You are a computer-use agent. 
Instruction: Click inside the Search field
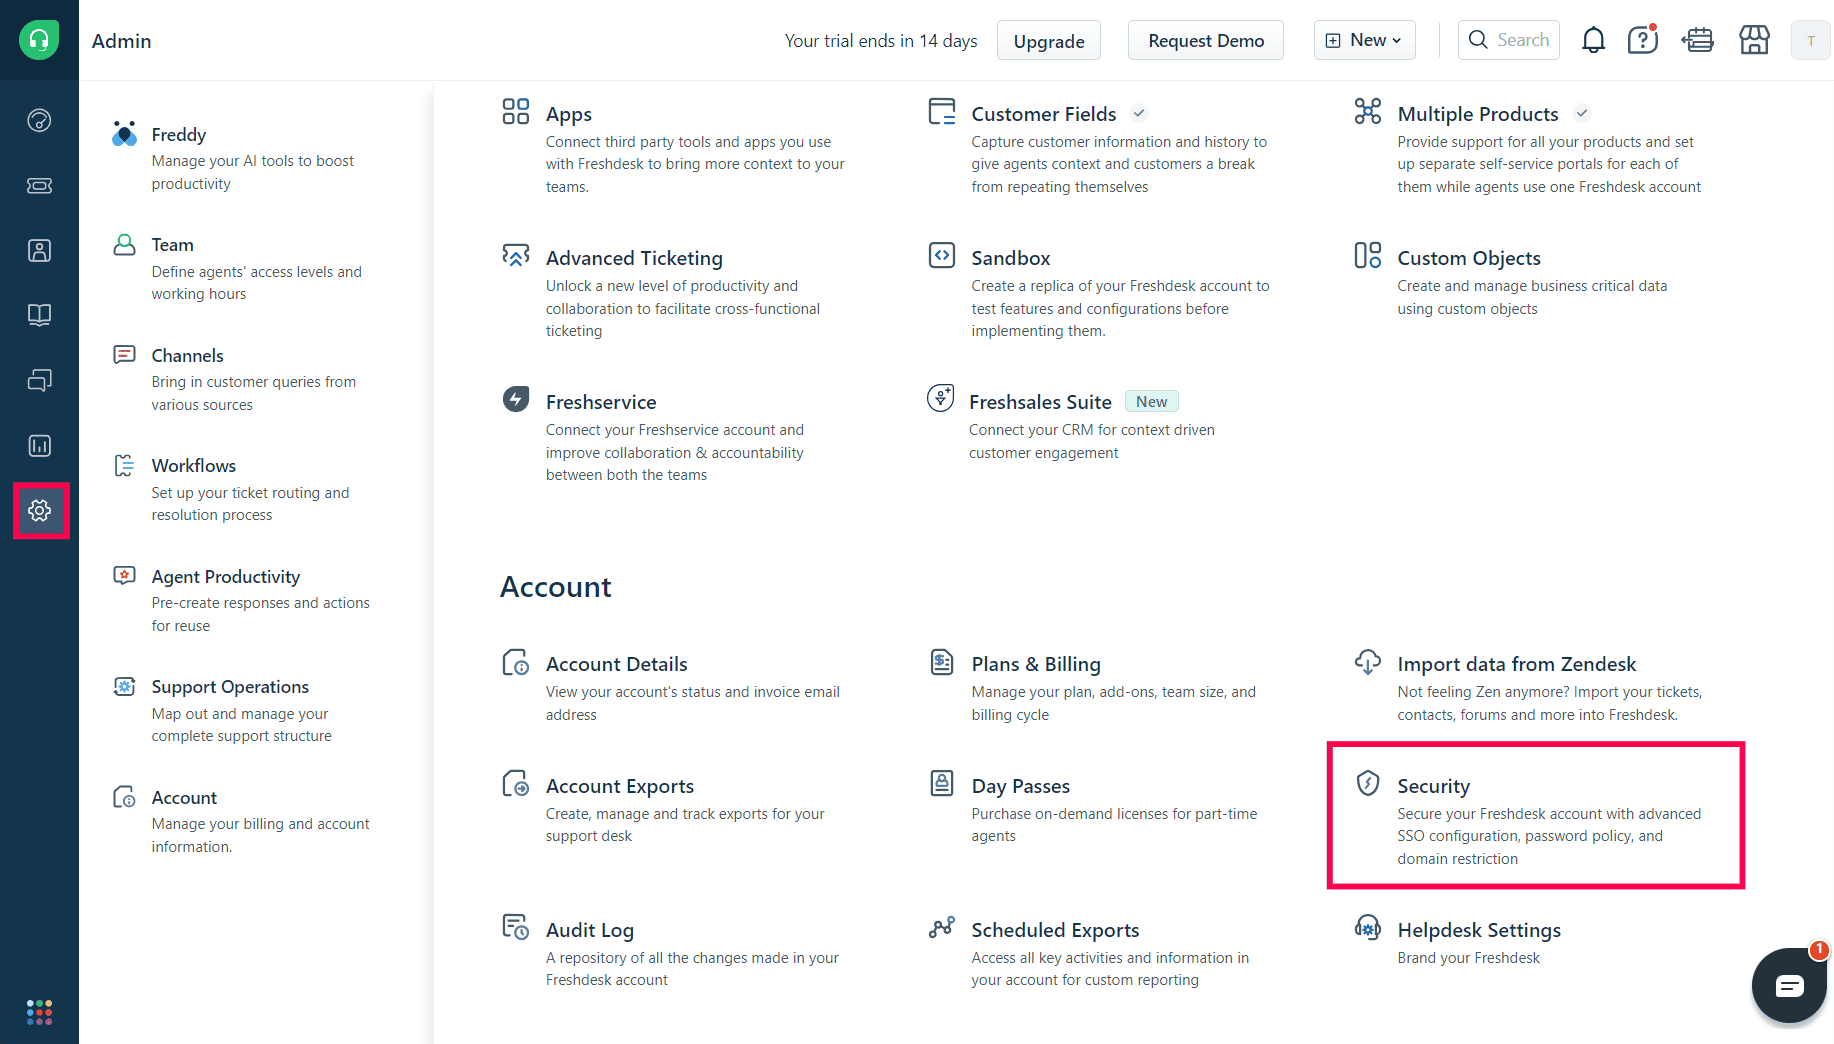1515,40
